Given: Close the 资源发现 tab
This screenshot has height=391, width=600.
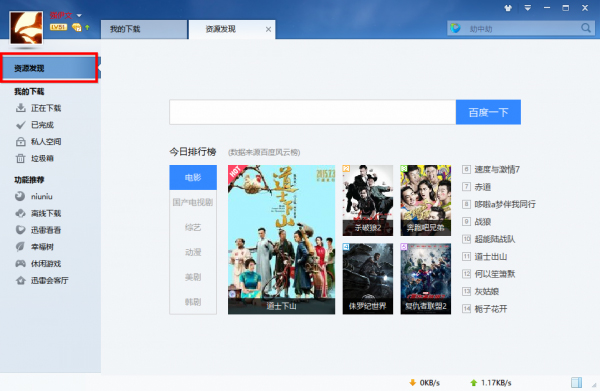Looking at the screenshot, I should coord(268,29).
